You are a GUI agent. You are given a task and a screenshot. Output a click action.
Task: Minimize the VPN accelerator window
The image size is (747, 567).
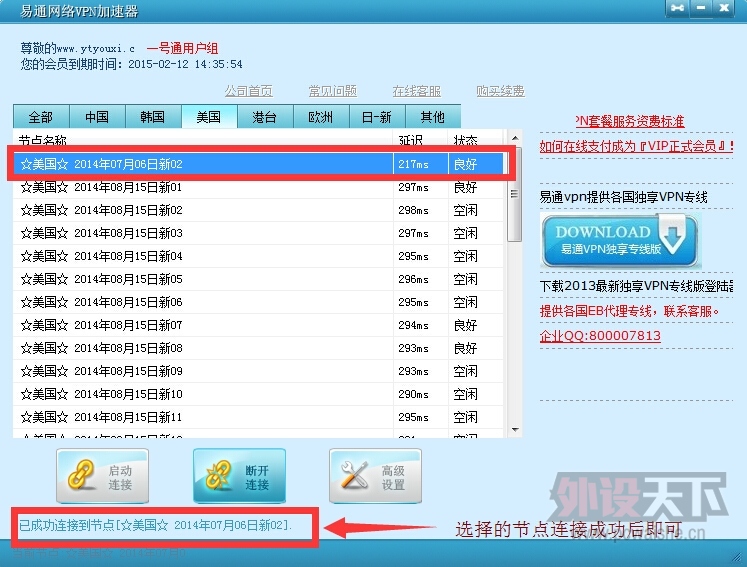tap(701, 8)
